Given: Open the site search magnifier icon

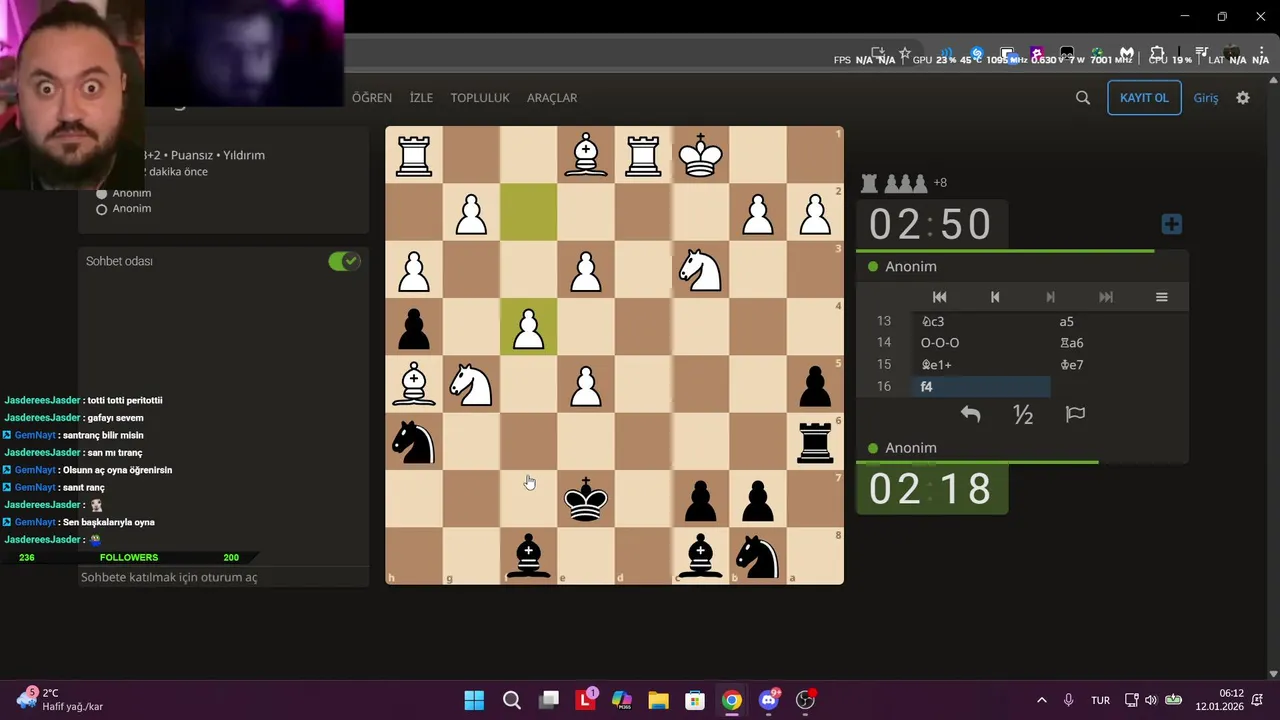Looking at the screenshot, I should tap(1083, 98).
